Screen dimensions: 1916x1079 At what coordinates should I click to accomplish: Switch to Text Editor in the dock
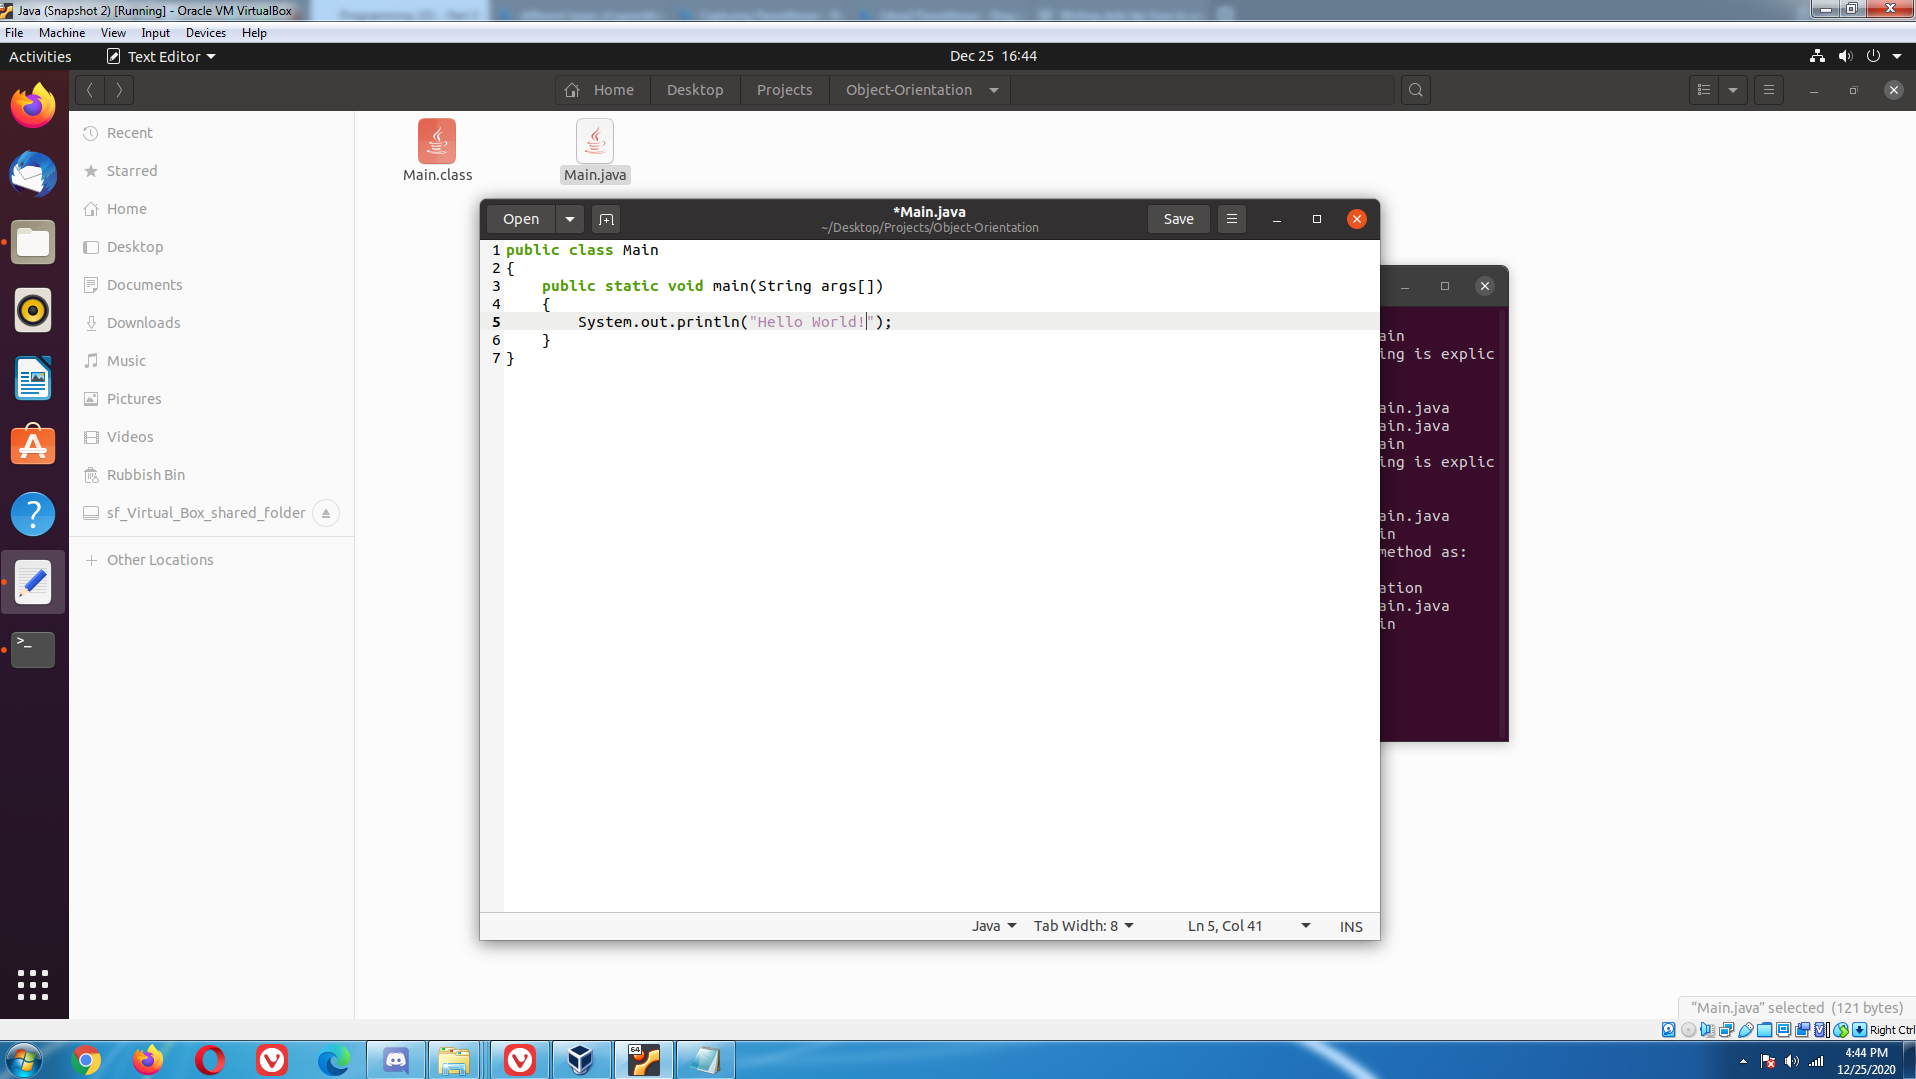(33, 582)
